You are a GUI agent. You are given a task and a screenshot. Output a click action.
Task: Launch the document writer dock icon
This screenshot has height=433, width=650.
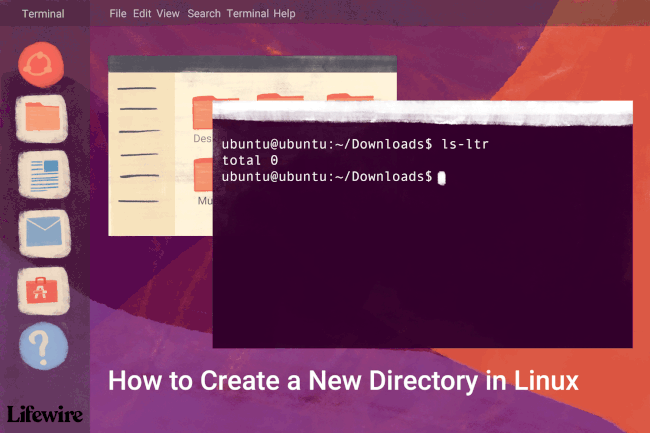point(44,174)
